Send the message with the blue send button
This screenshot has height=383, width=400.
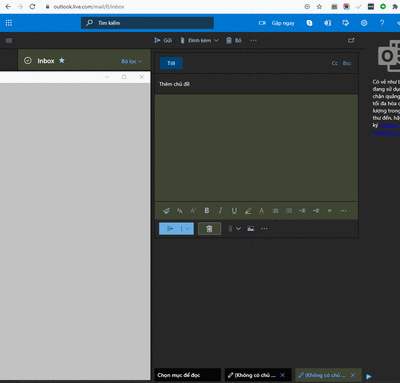170,229
